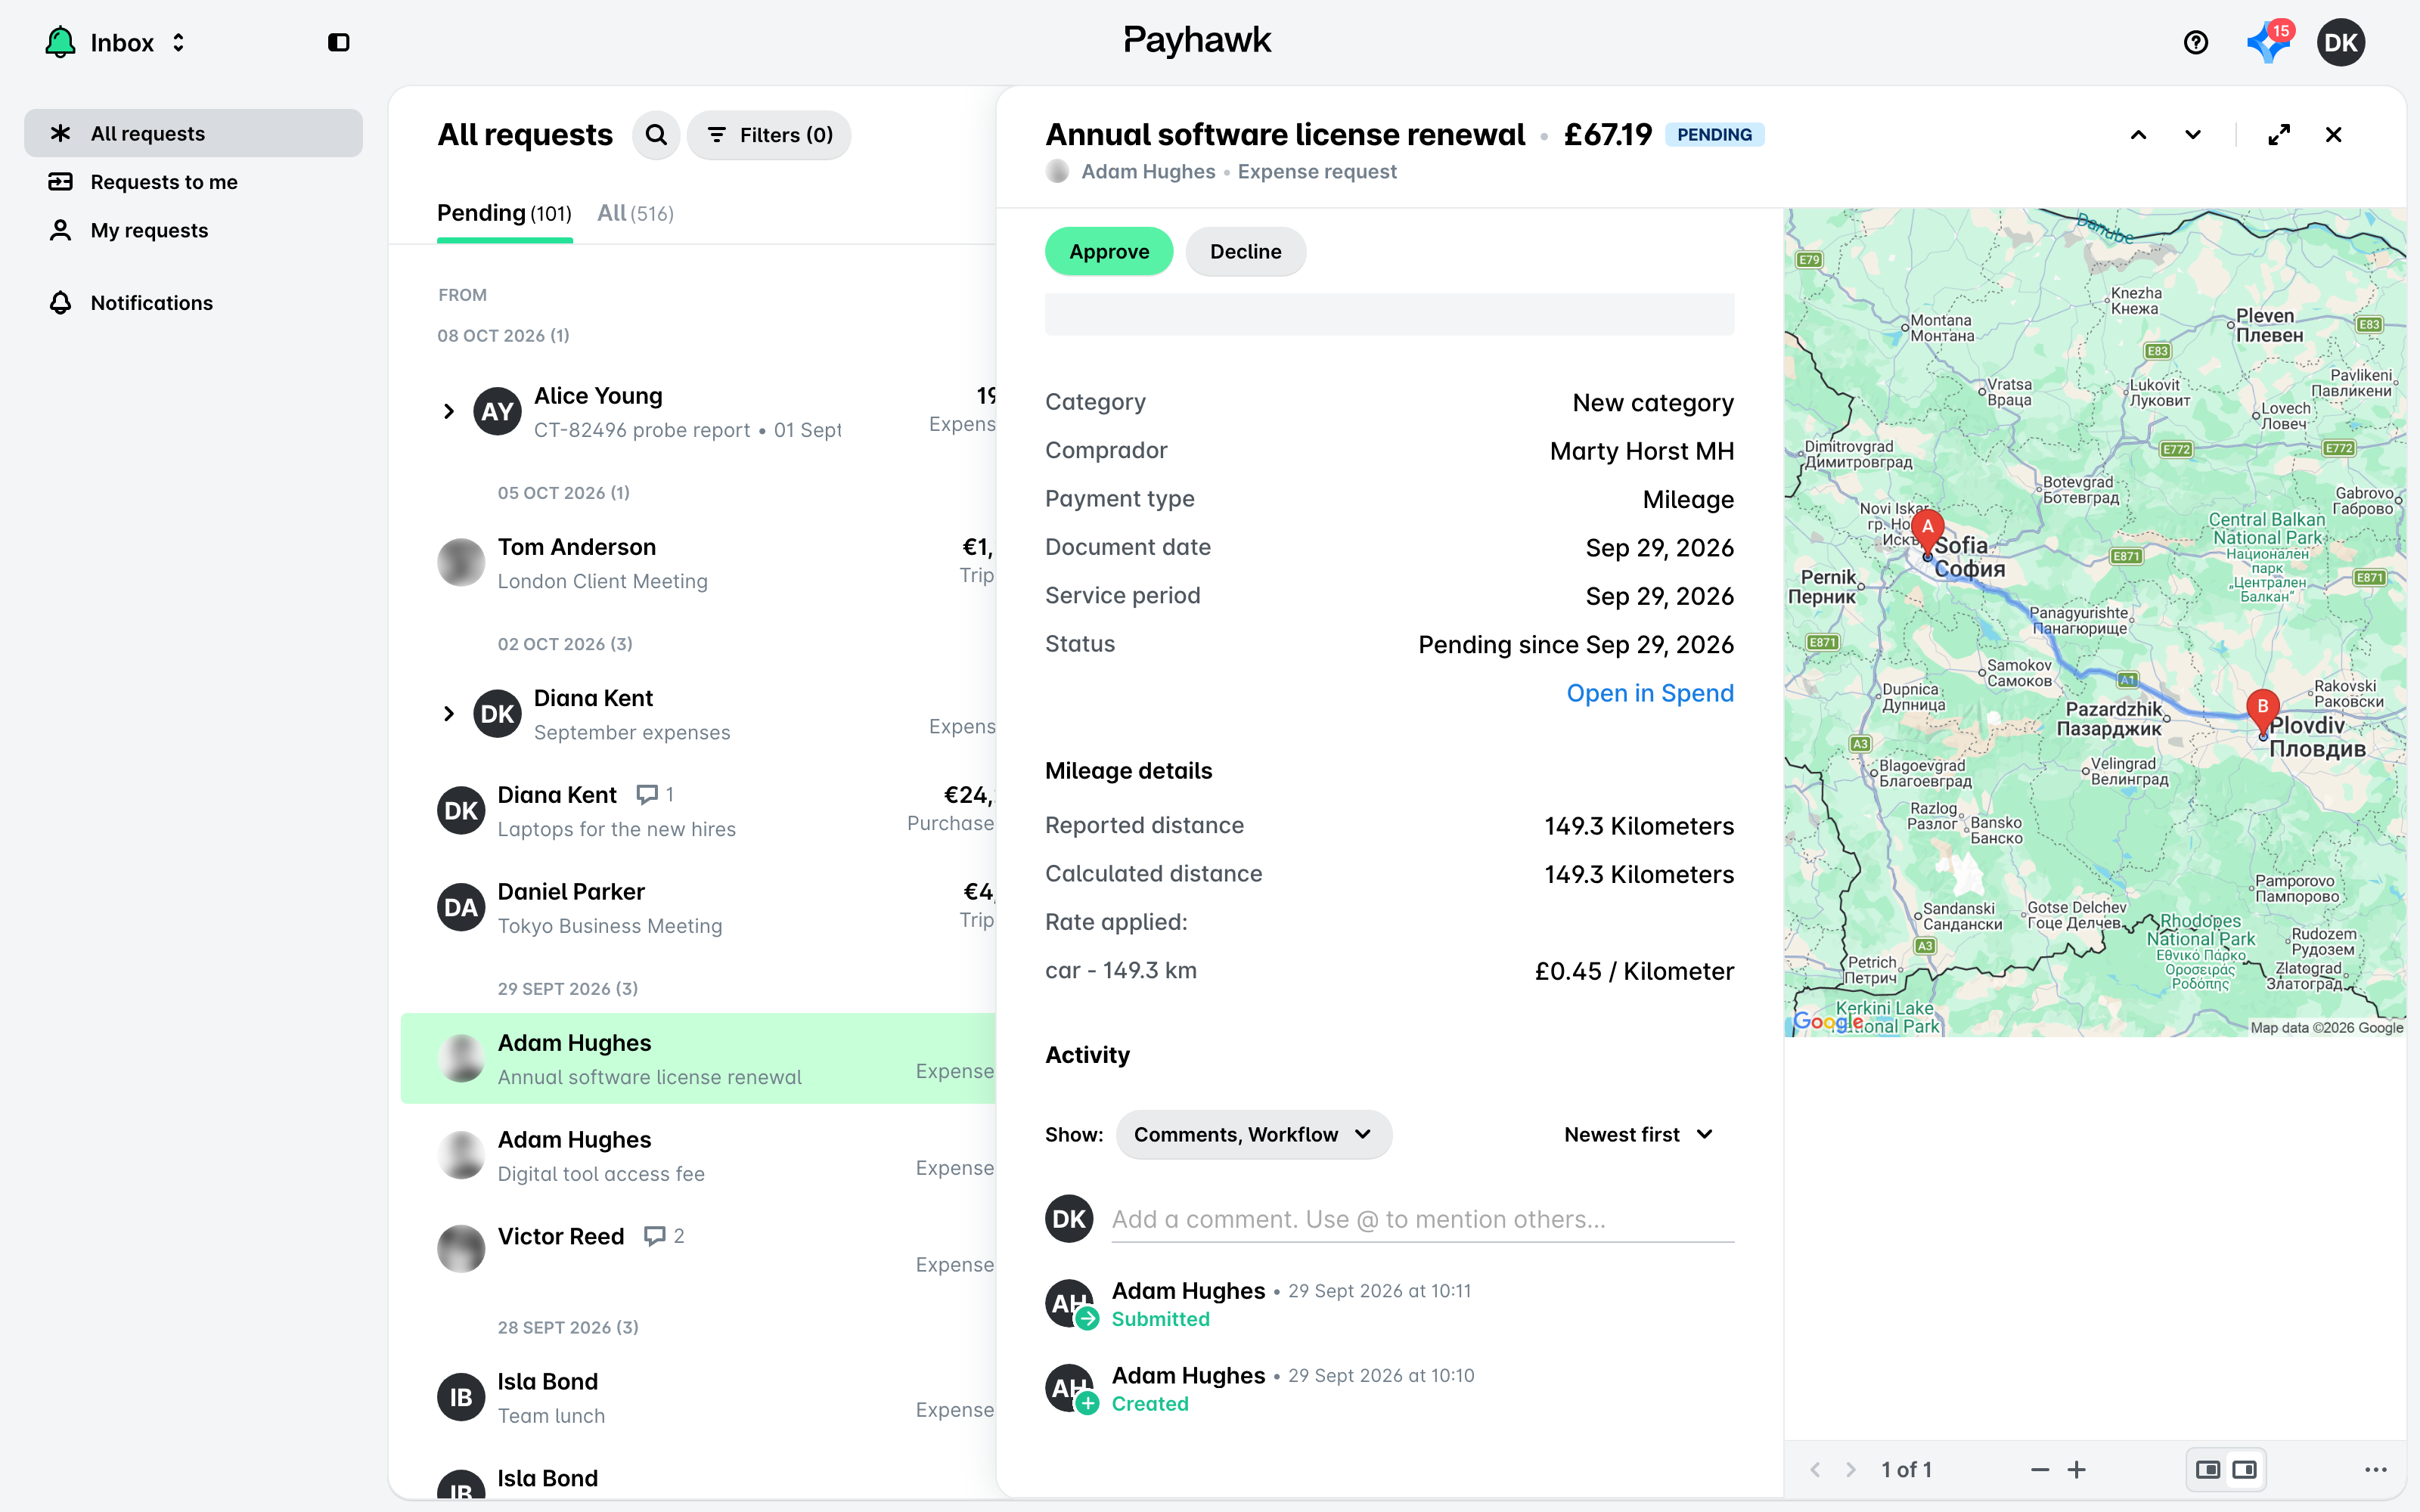Click the Google map logo
Screen dimensions: 2420x1512
[x=1826, y=1022]
